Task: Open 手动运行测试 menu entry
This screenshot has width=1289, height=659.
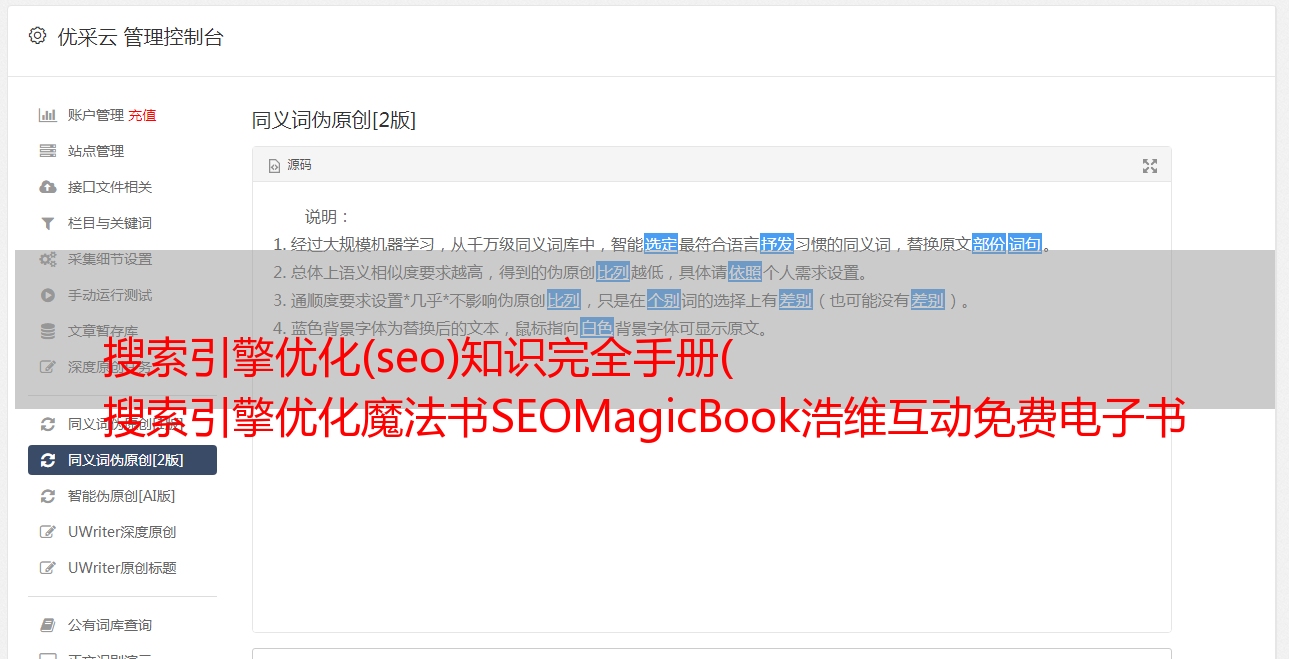Action: click(x=110, y=295)
